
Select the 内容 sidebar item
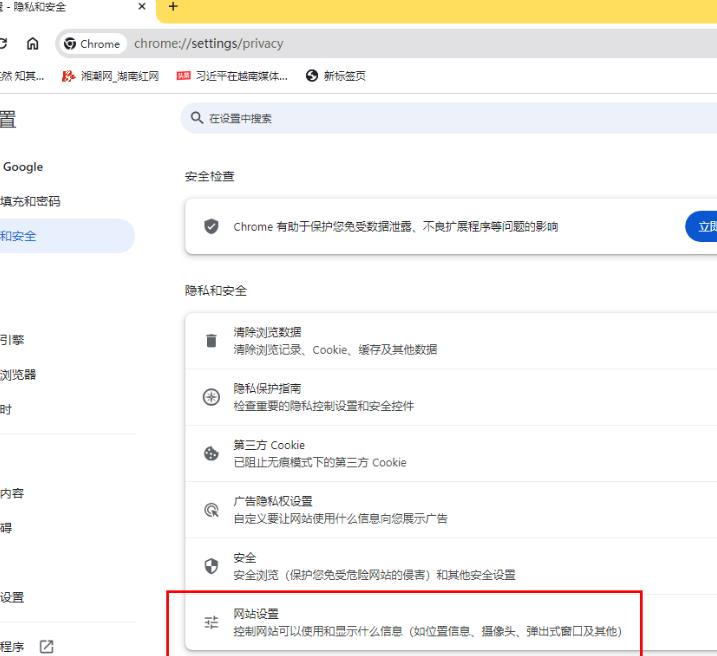coord(12,493)
